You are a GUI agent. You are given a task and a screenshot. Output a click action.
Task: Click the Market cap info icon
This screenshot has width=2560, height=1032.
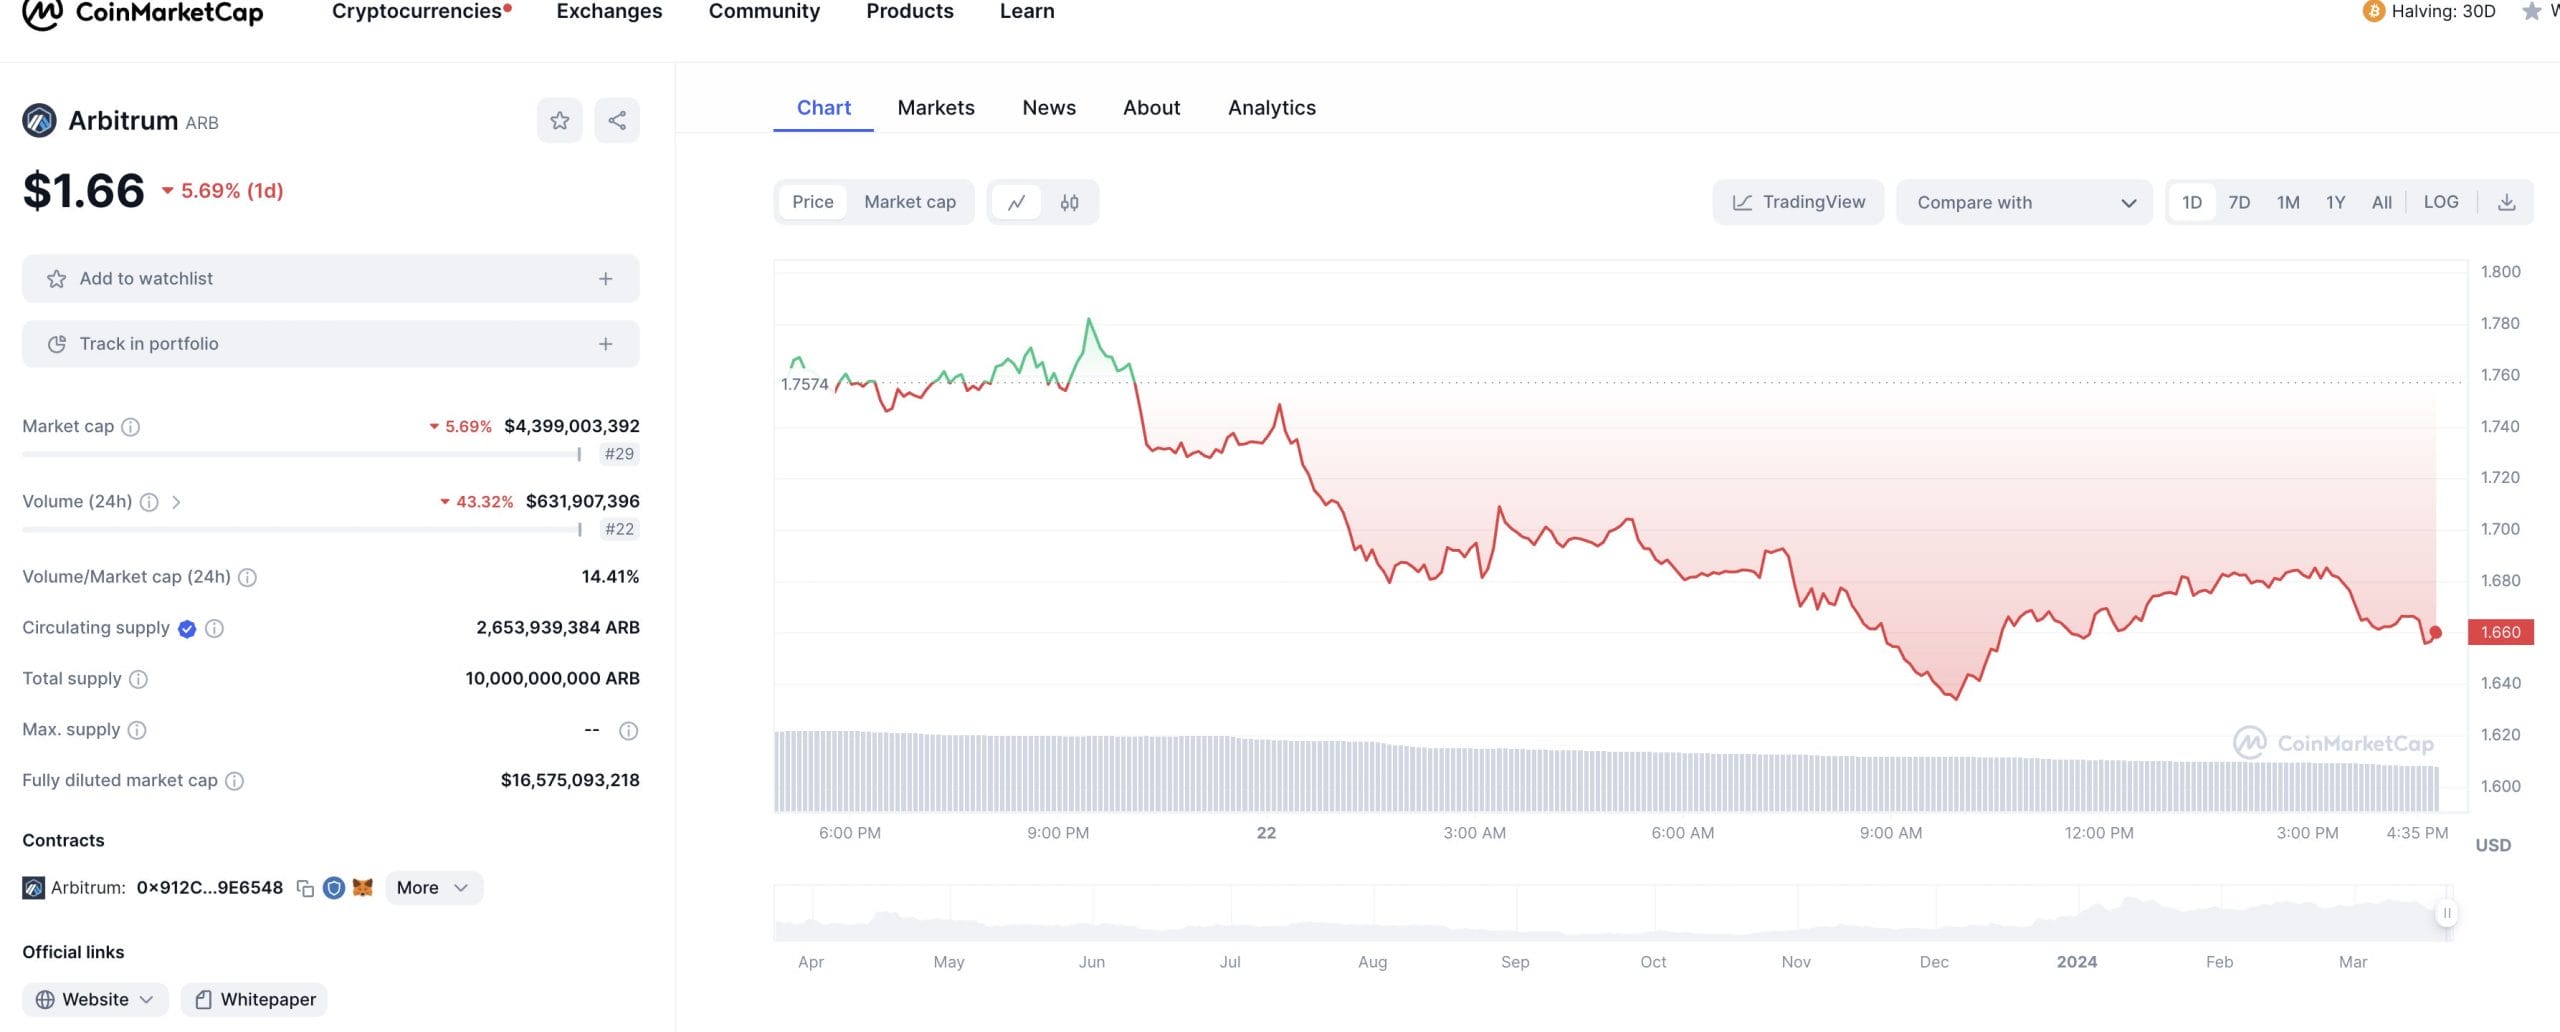tap(130, 427)
